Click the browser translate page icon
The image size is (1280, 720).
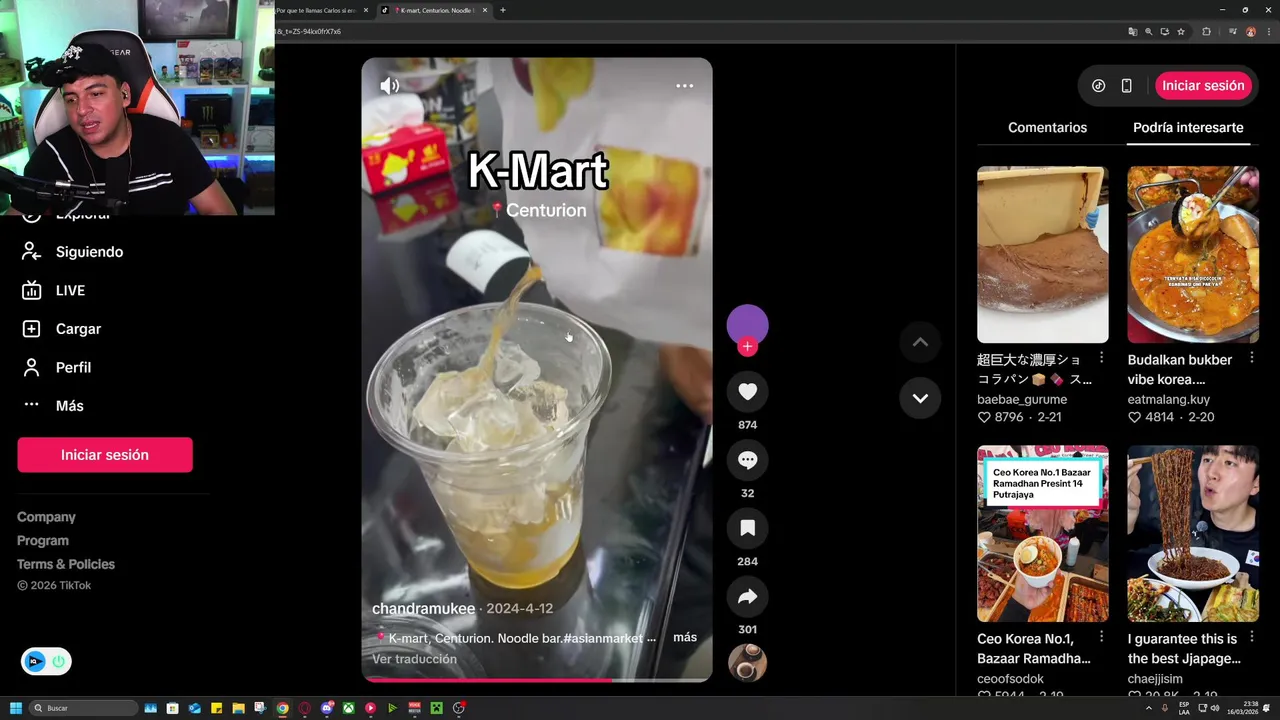point(1133,31)
